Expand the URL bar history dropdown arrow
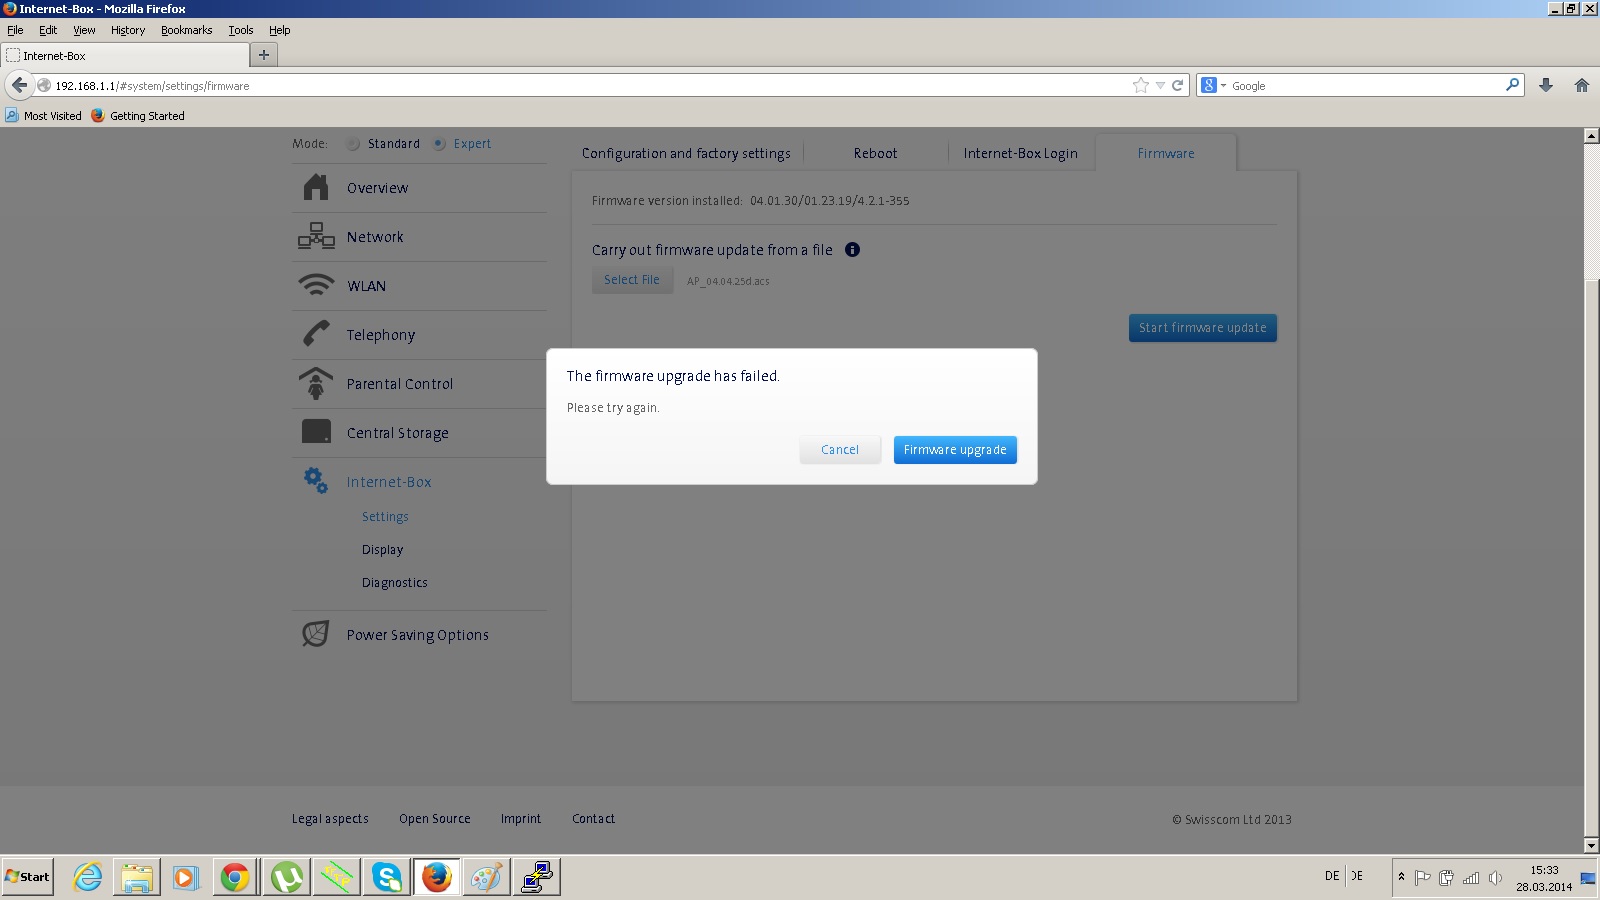The width and height of the screenshot is (1600, 900). (x=1160, y=86)
